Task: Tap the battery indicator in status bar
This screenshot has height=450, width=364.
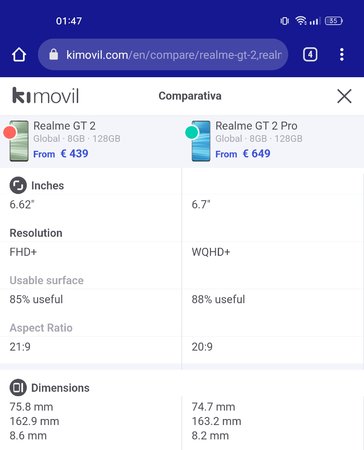Action: [334, 21]
